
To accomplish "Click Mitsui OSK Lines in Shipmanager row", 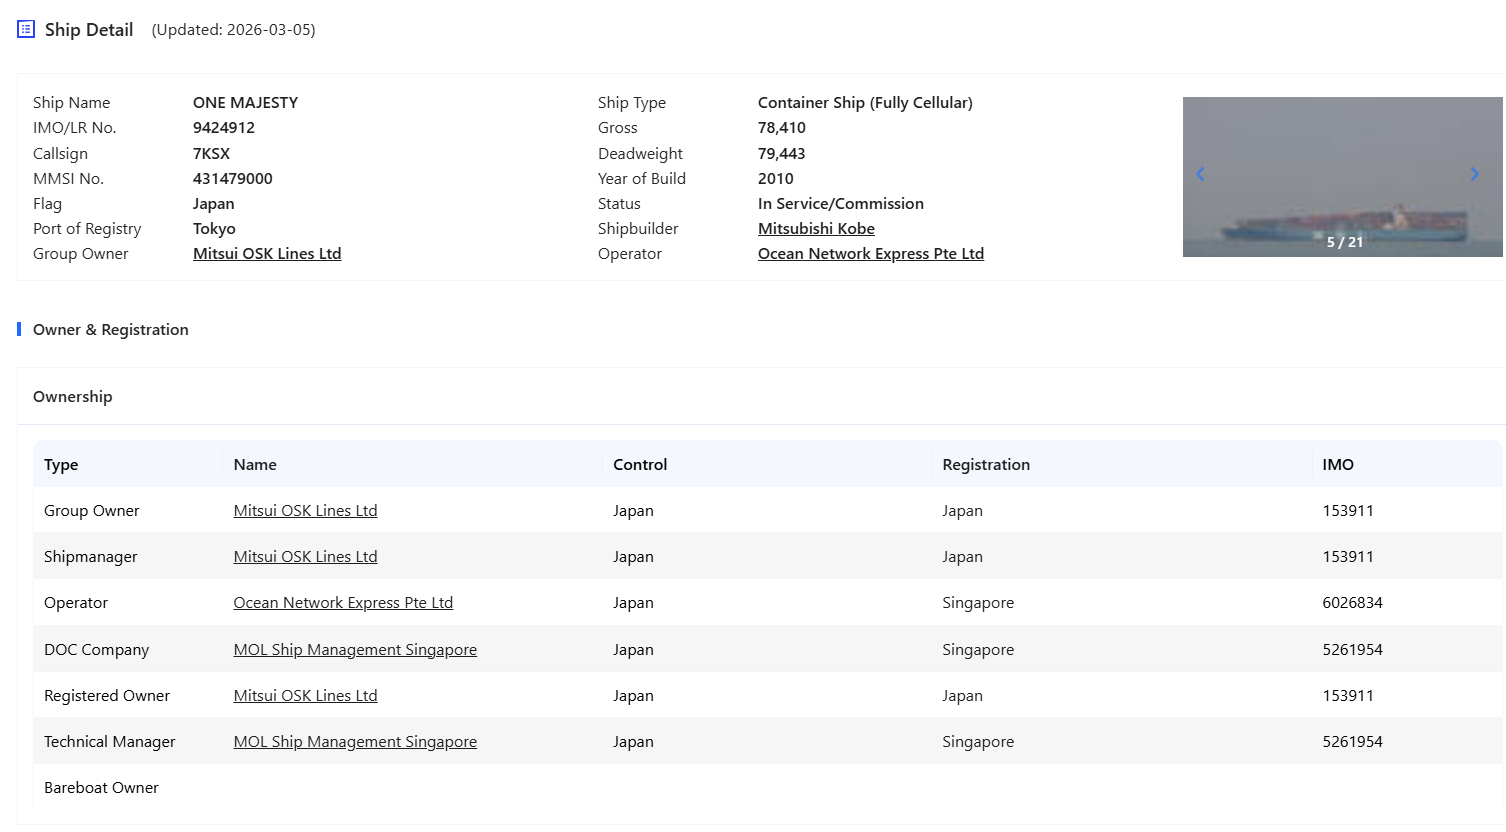I will pos(305,557).
